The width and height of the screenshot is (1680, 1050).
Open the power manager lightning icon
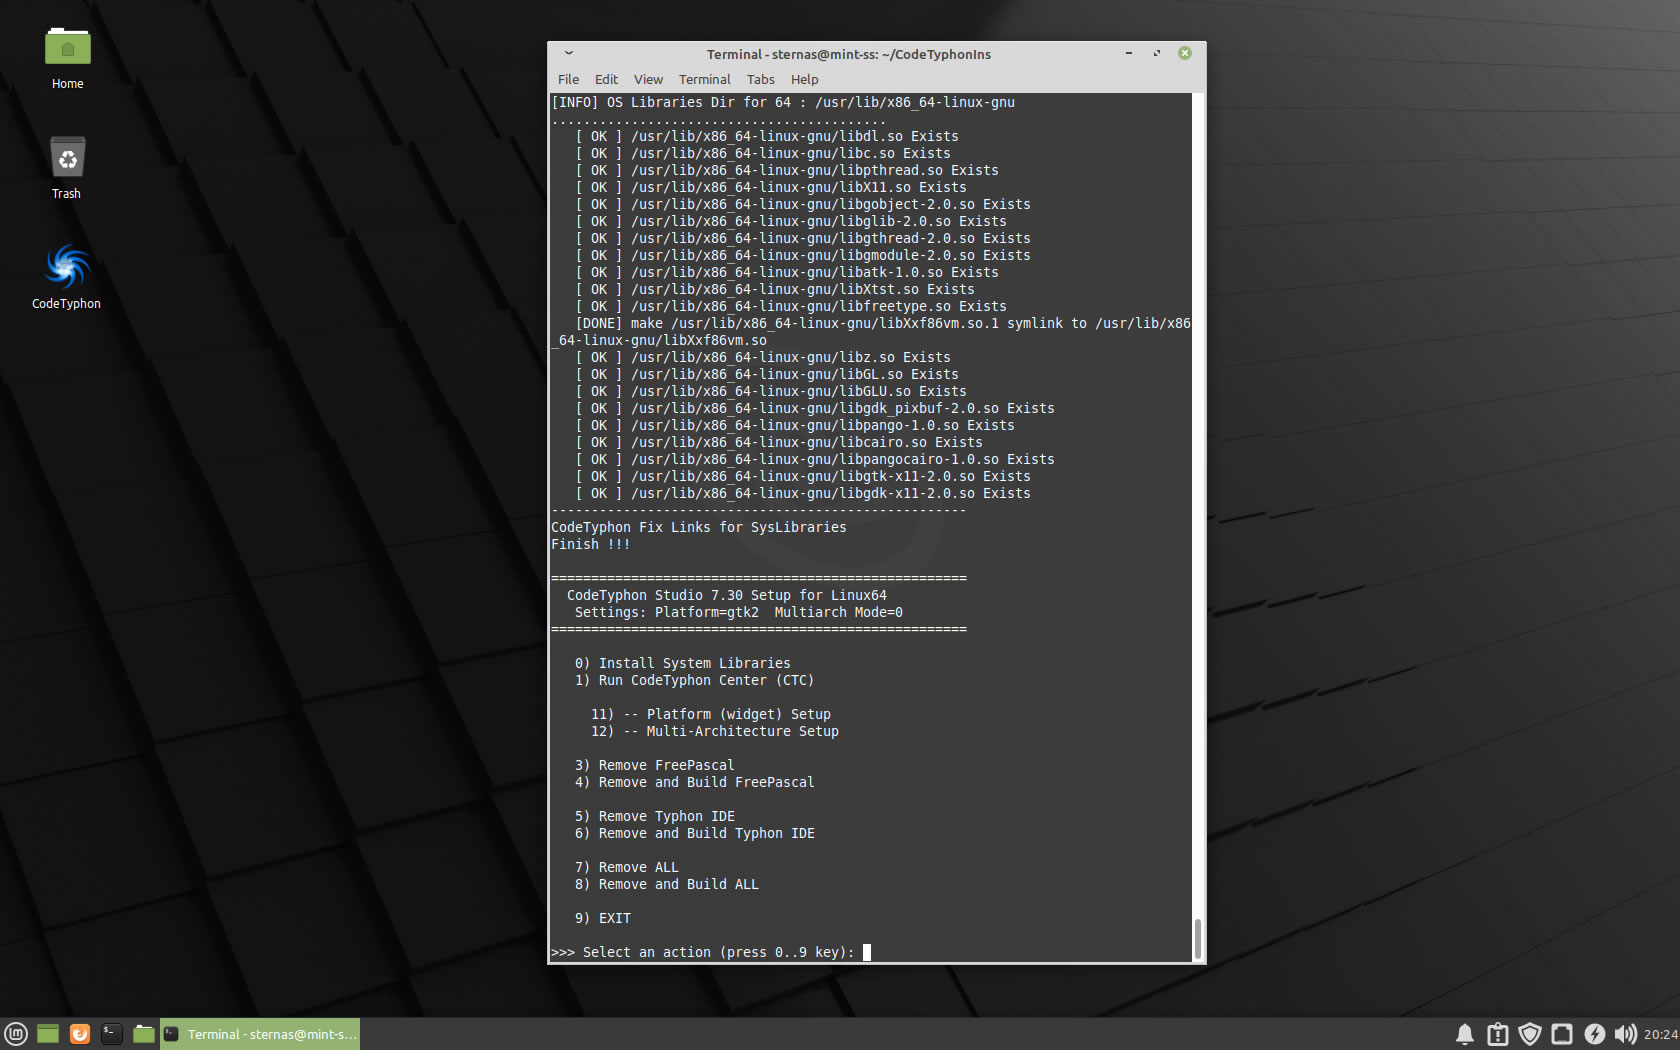click(1594, 1034)
